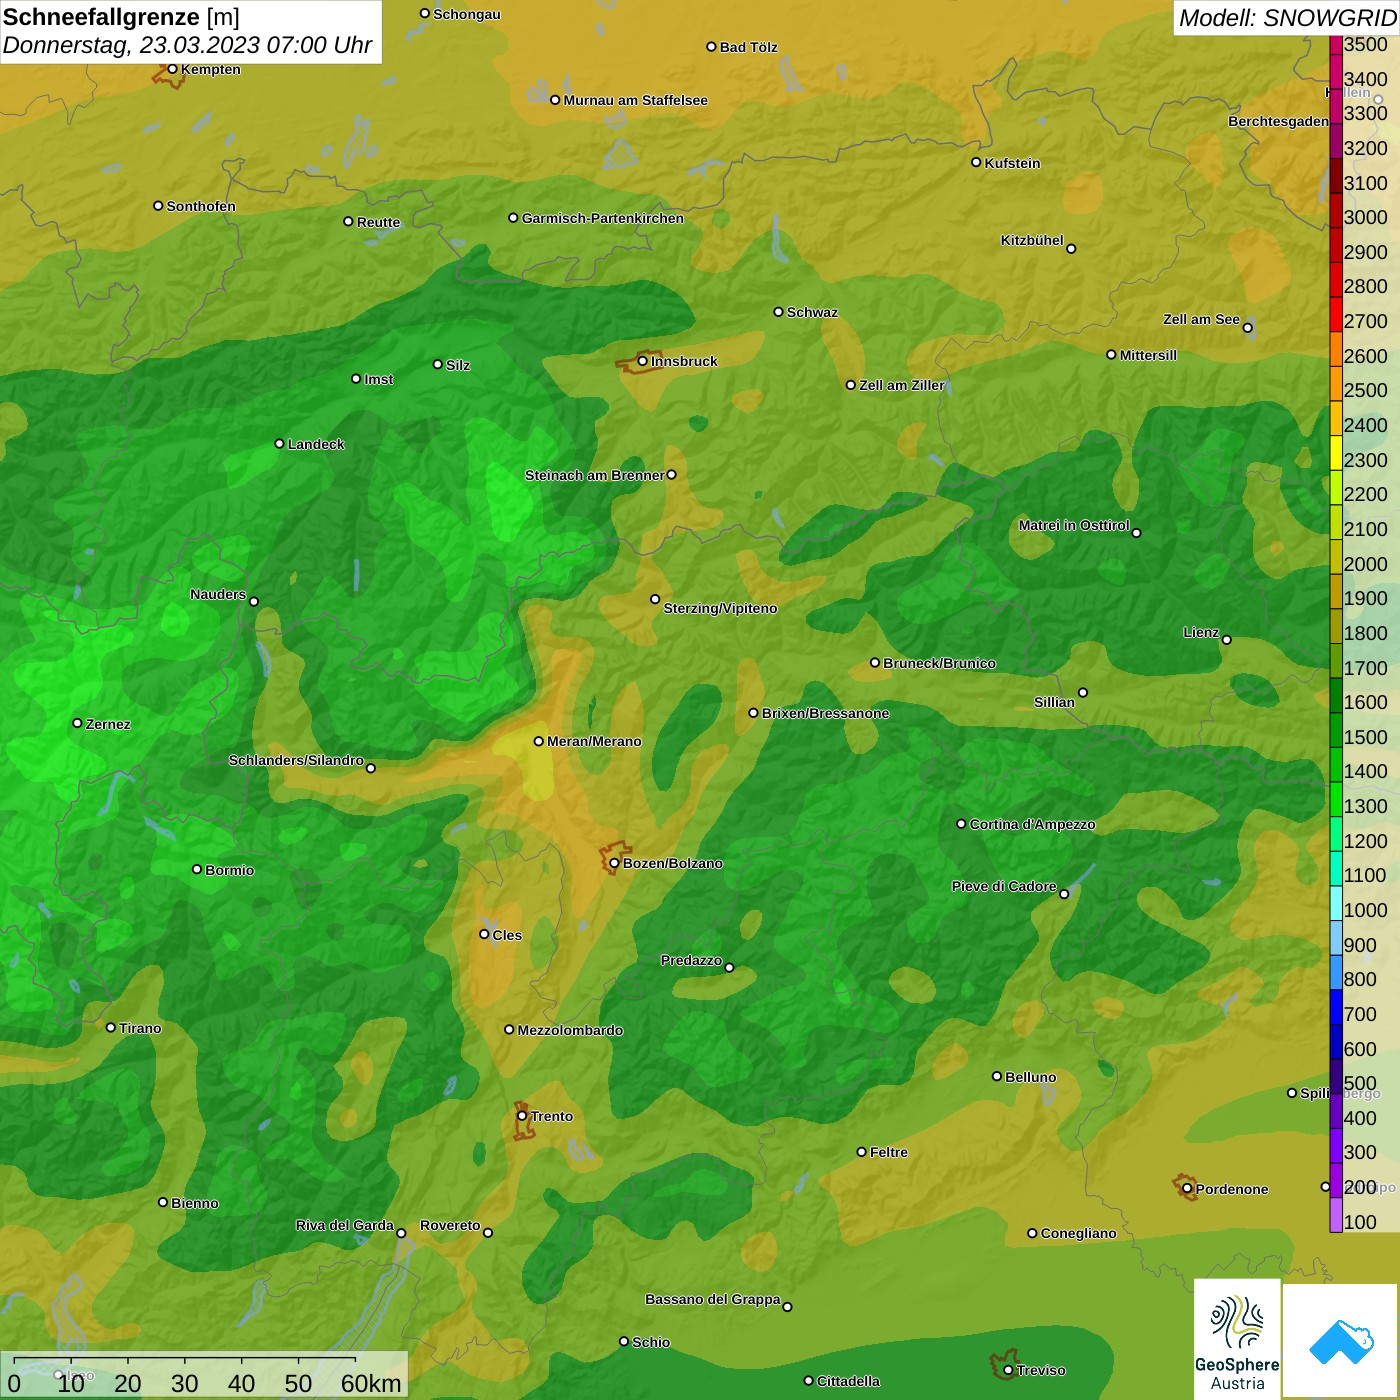This screenshot has height=1400, width=1400.
Task: Click the 'Zell am Ziller' label
Action: 902,385
